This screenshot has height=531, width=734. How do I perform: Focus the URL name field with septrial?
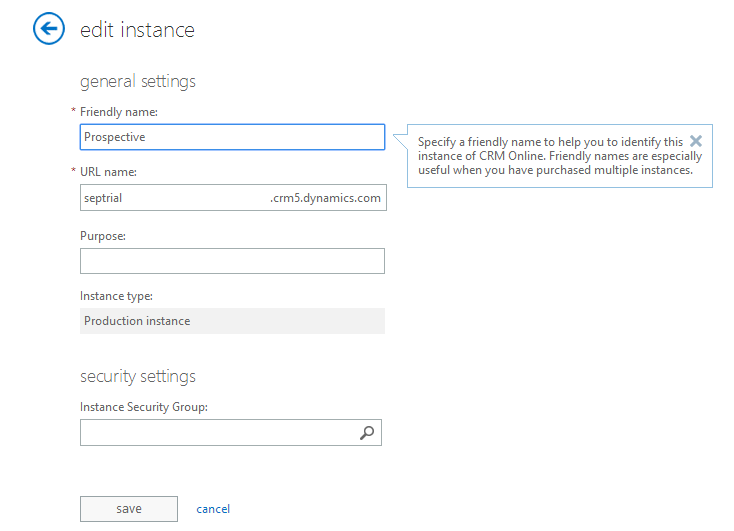click(170, 198)
